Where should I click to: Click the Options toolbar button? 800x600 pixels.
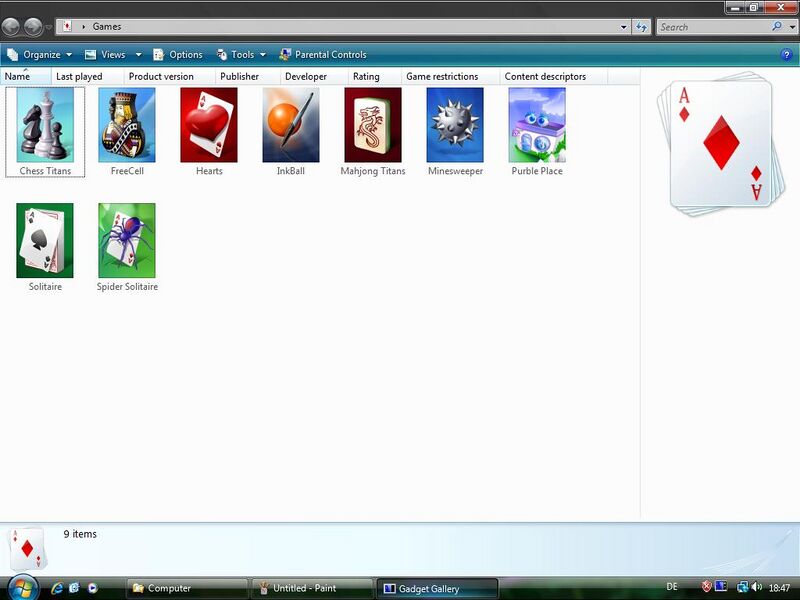click(178, 55)
